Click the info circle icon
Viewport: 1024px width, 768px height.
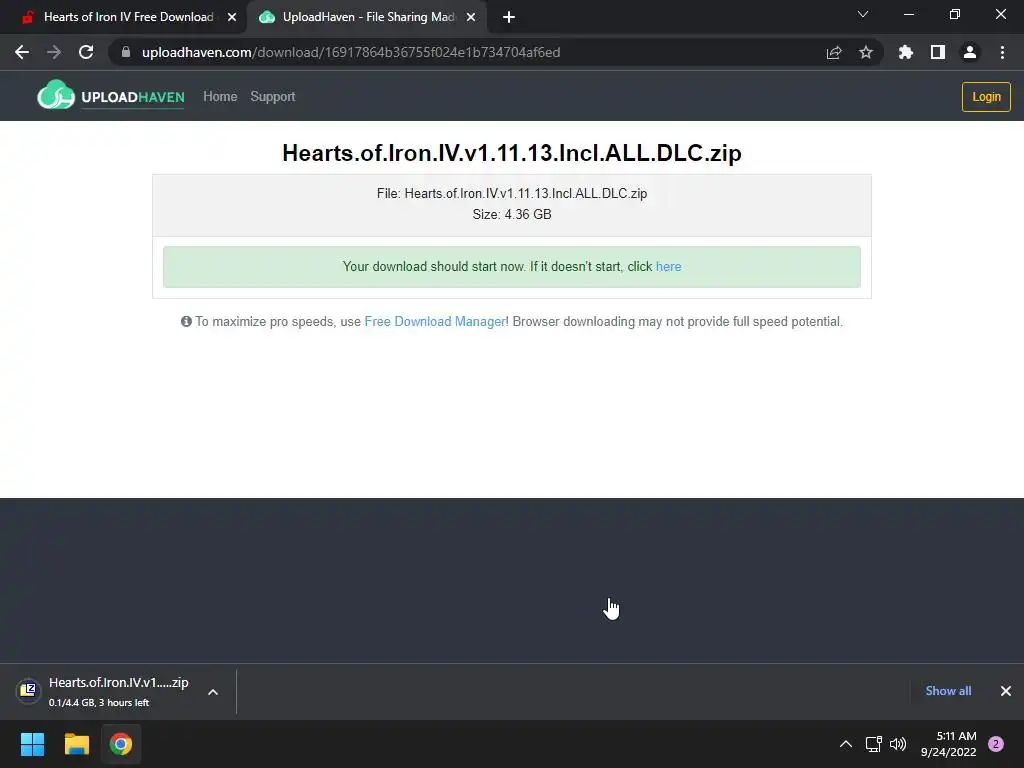(x=186, y=321)
